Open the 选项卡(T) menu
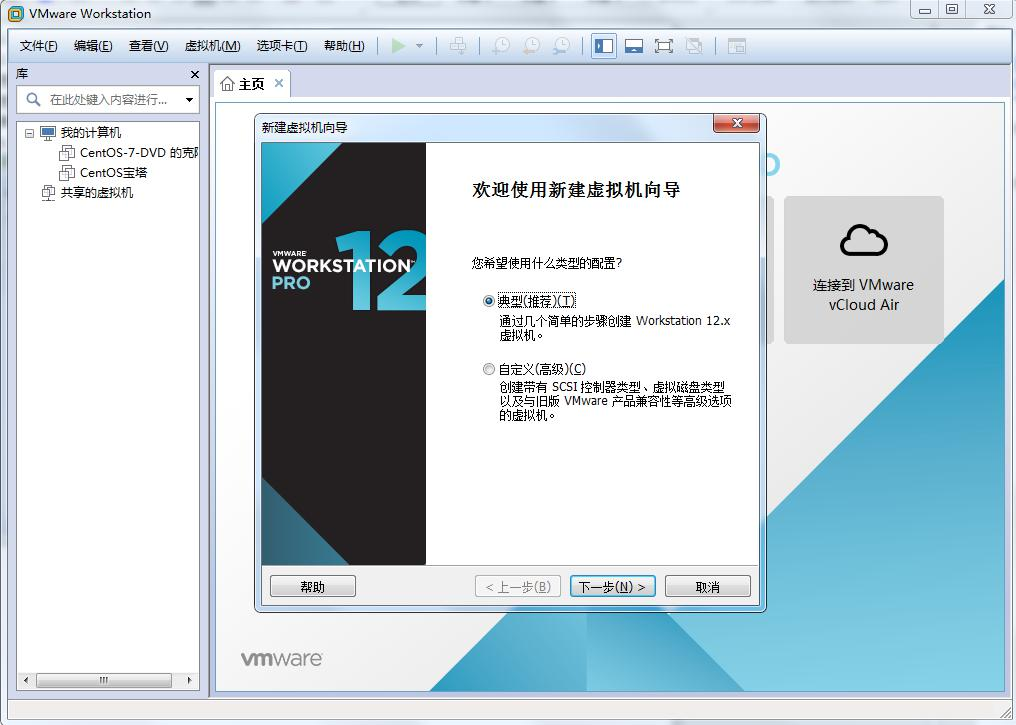 (282, 46)
